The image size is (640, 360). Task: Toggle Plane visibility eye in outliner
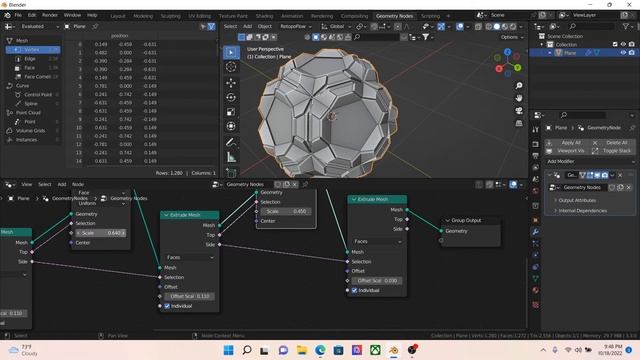tap(623, 53)
